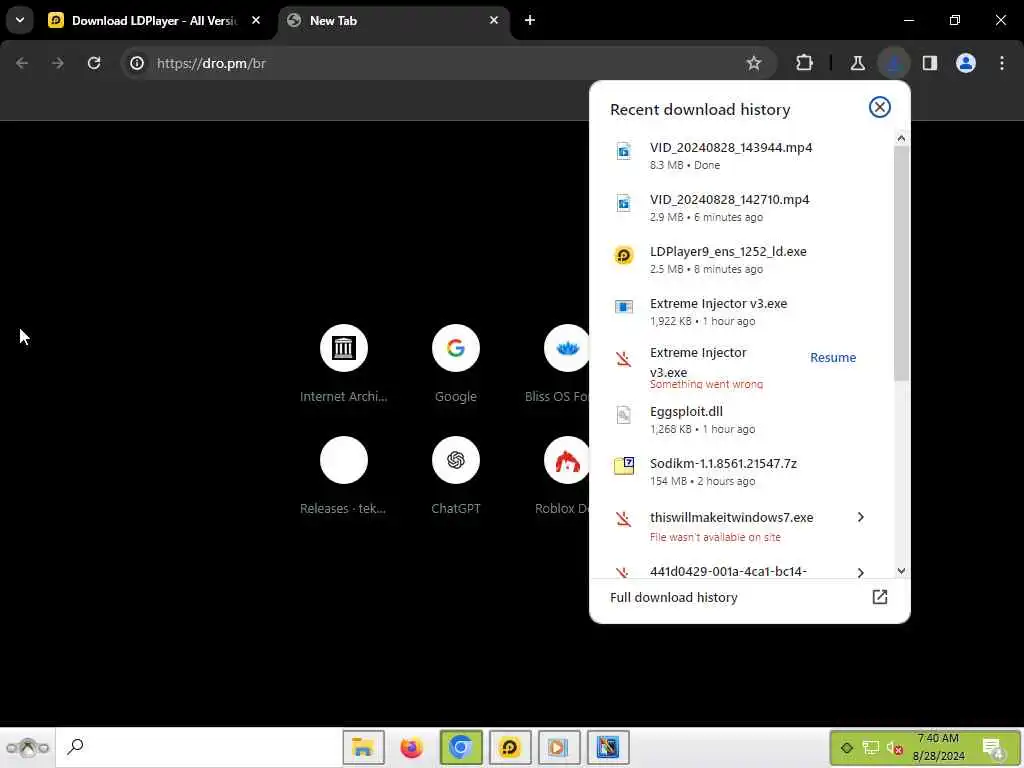1024x768 pixels.
Task: Open a new tab with plus button
Action: tap(530, 20)
